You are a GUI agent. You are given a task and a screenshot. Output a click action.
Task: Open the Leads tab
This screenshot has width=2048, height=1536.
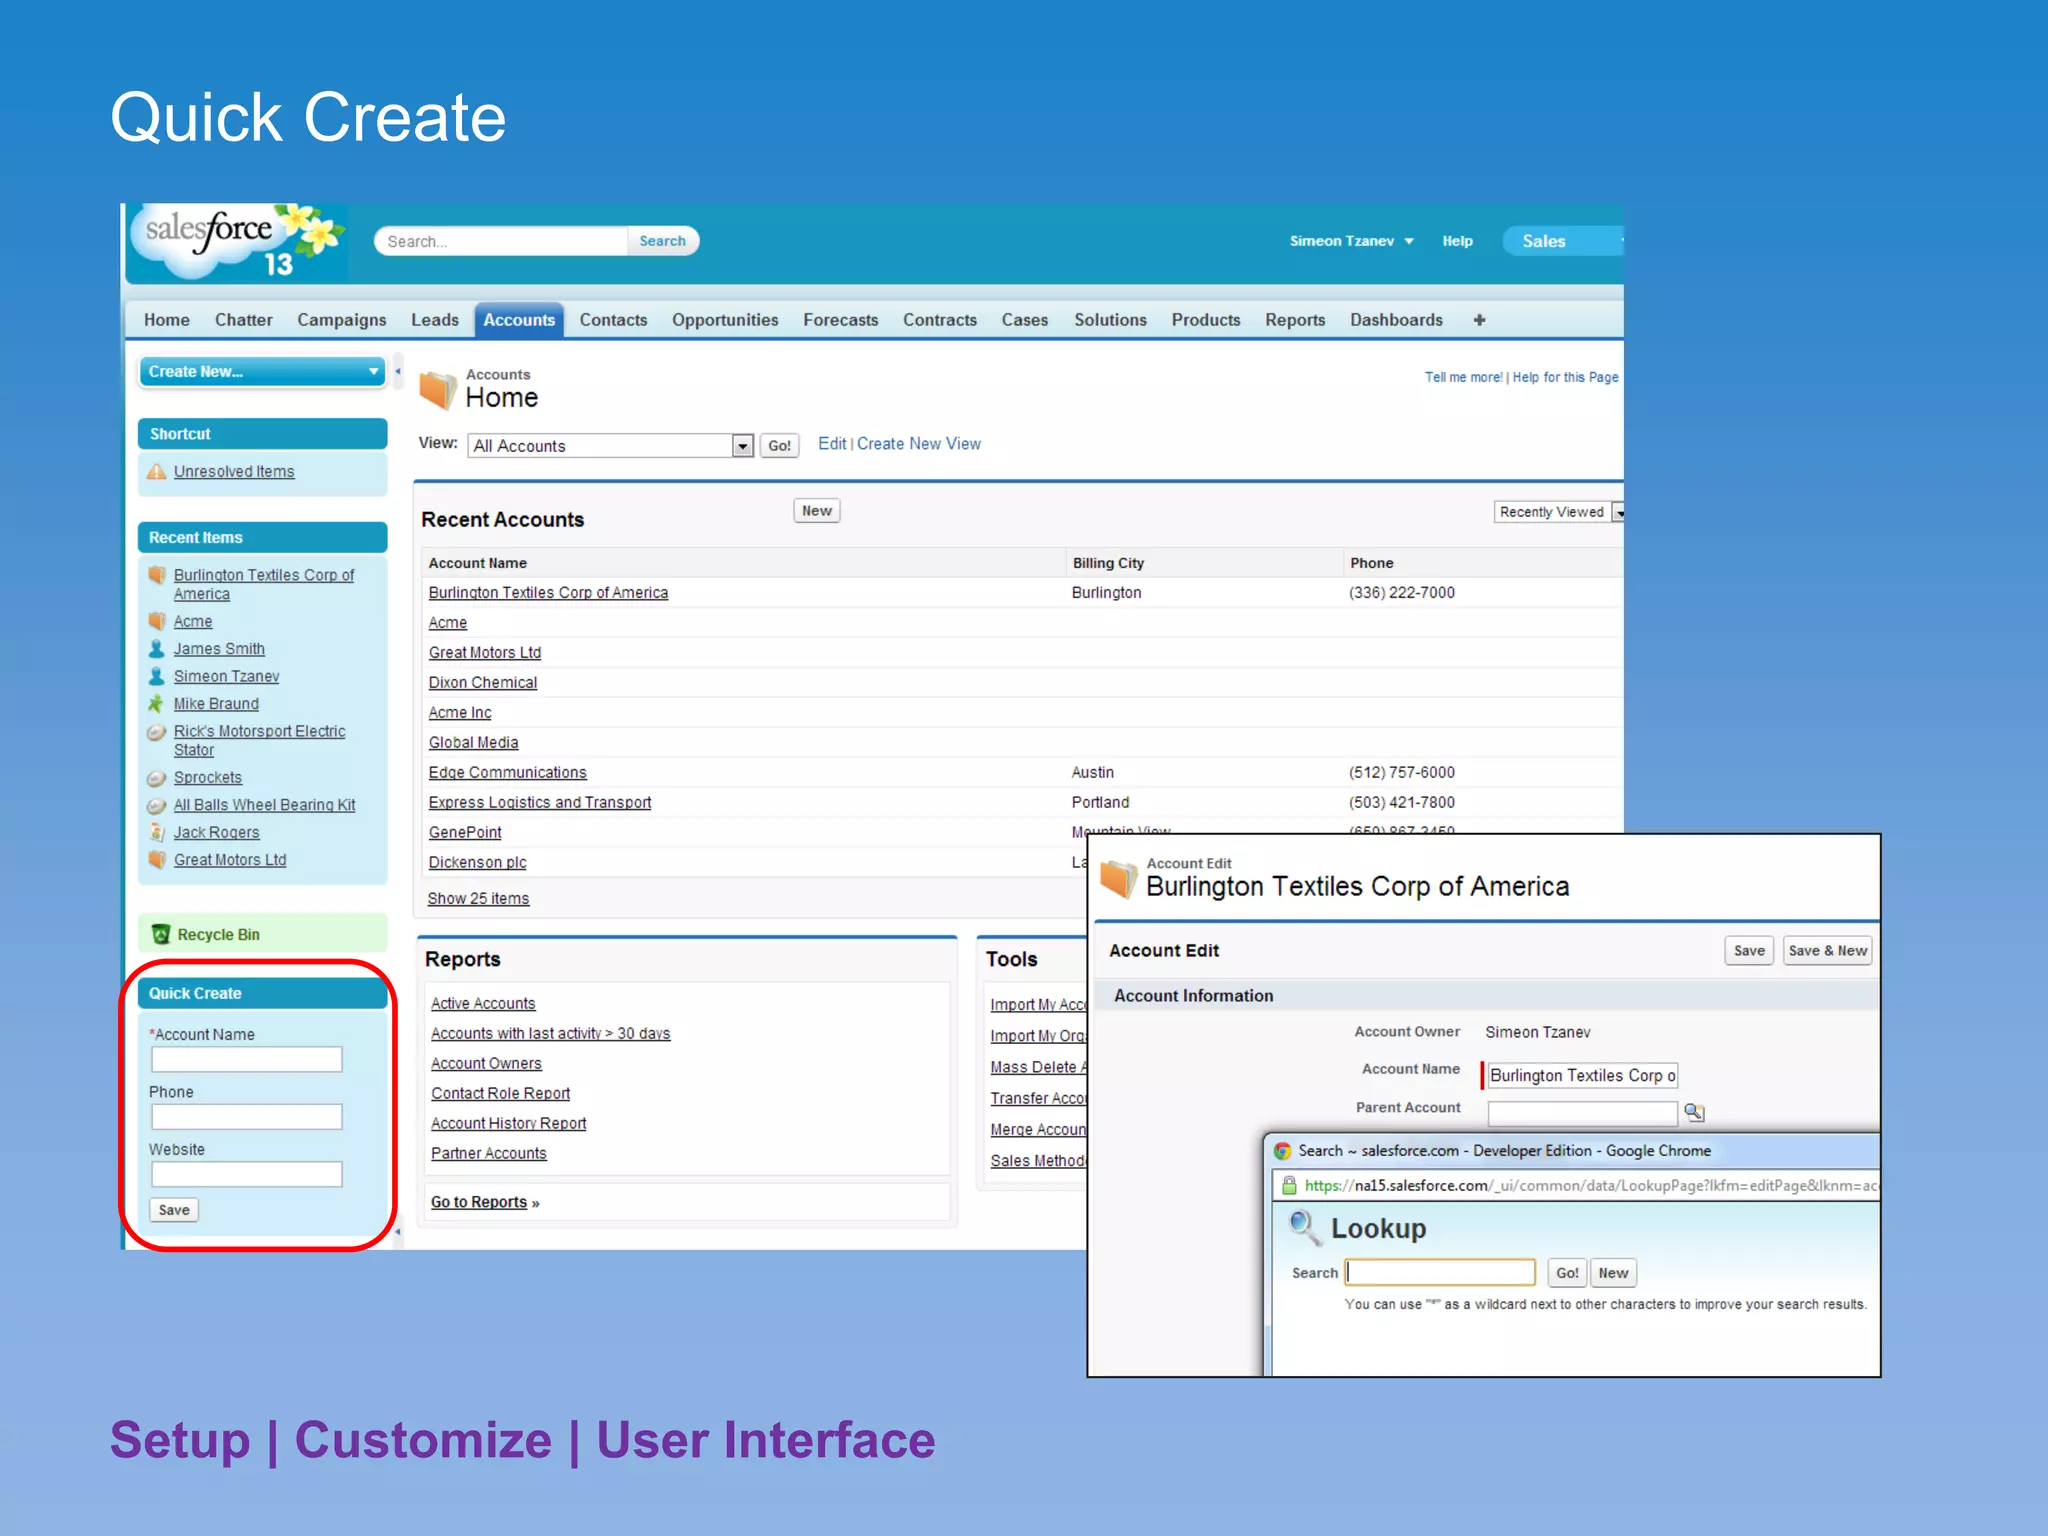435,320
